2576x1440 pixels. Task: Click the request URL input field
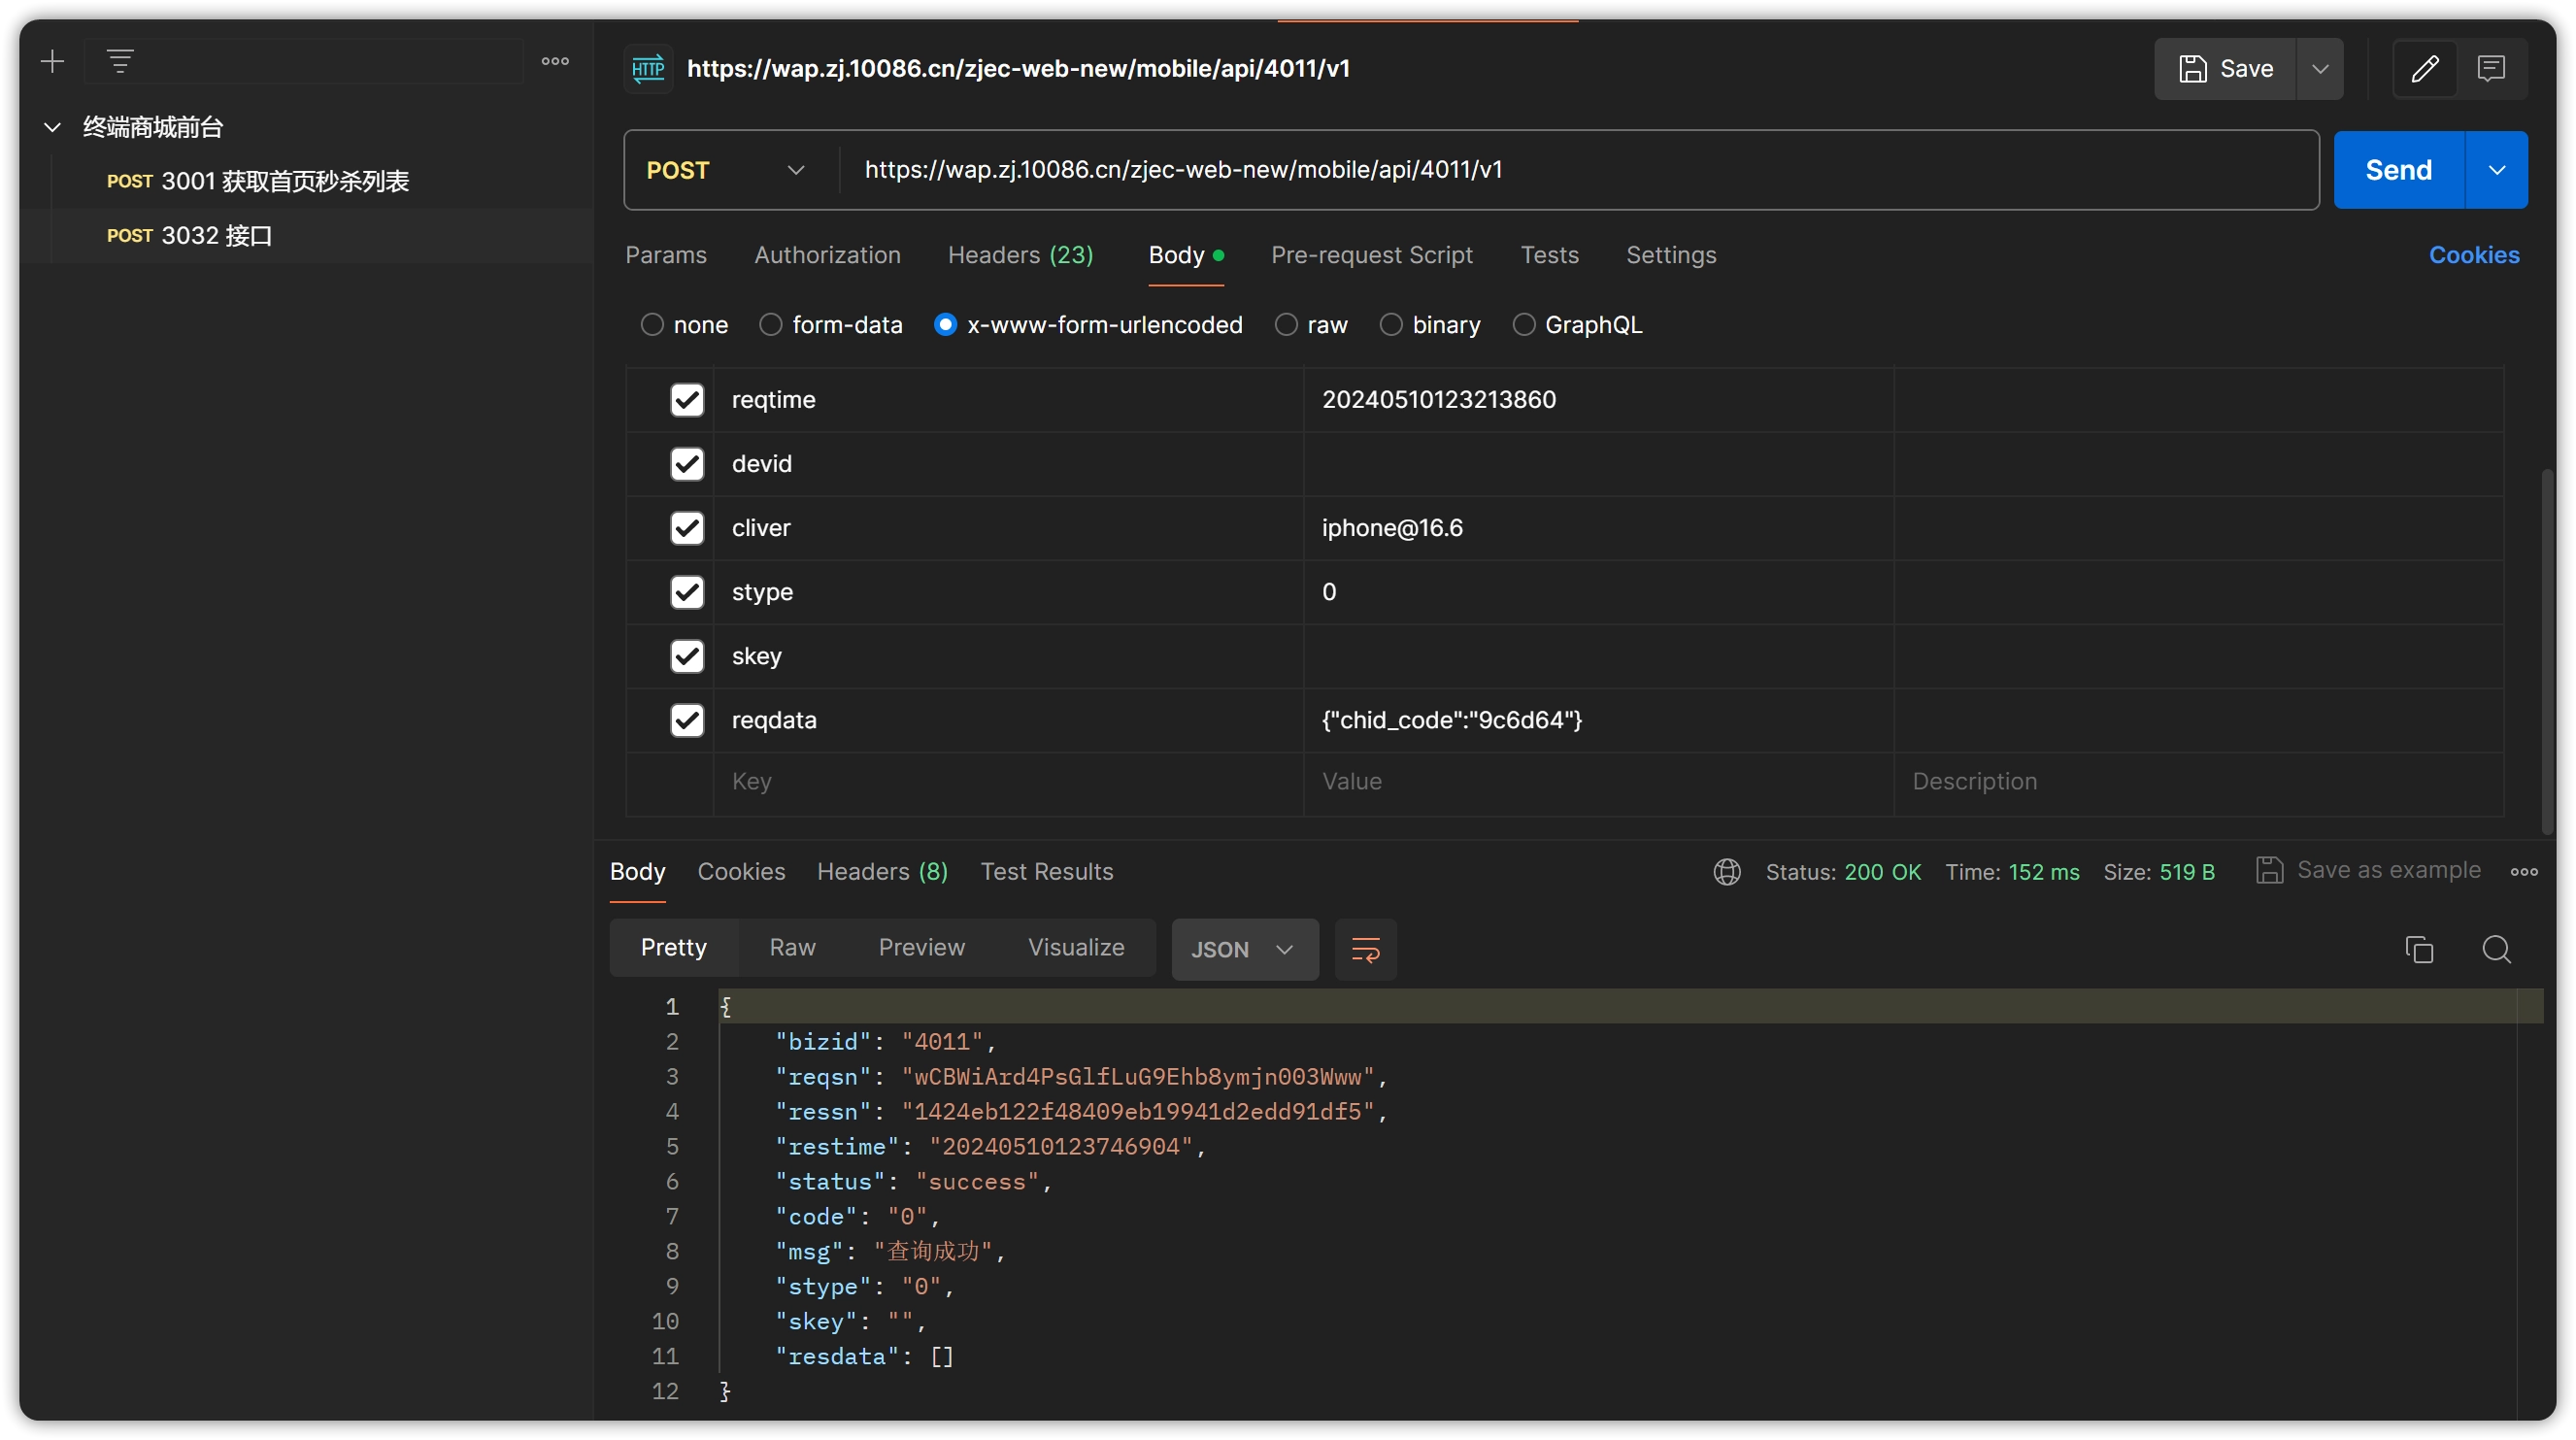1578,170
